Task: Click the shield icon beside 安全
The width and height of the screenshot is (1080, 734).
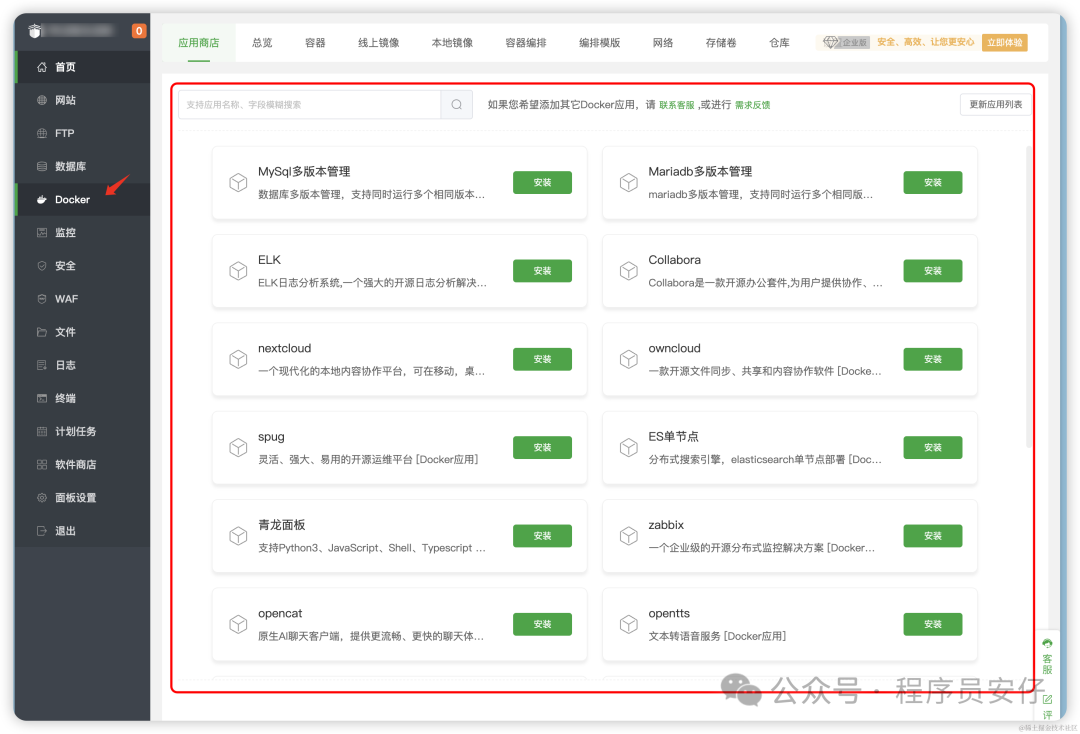Action: coord(42,266)
